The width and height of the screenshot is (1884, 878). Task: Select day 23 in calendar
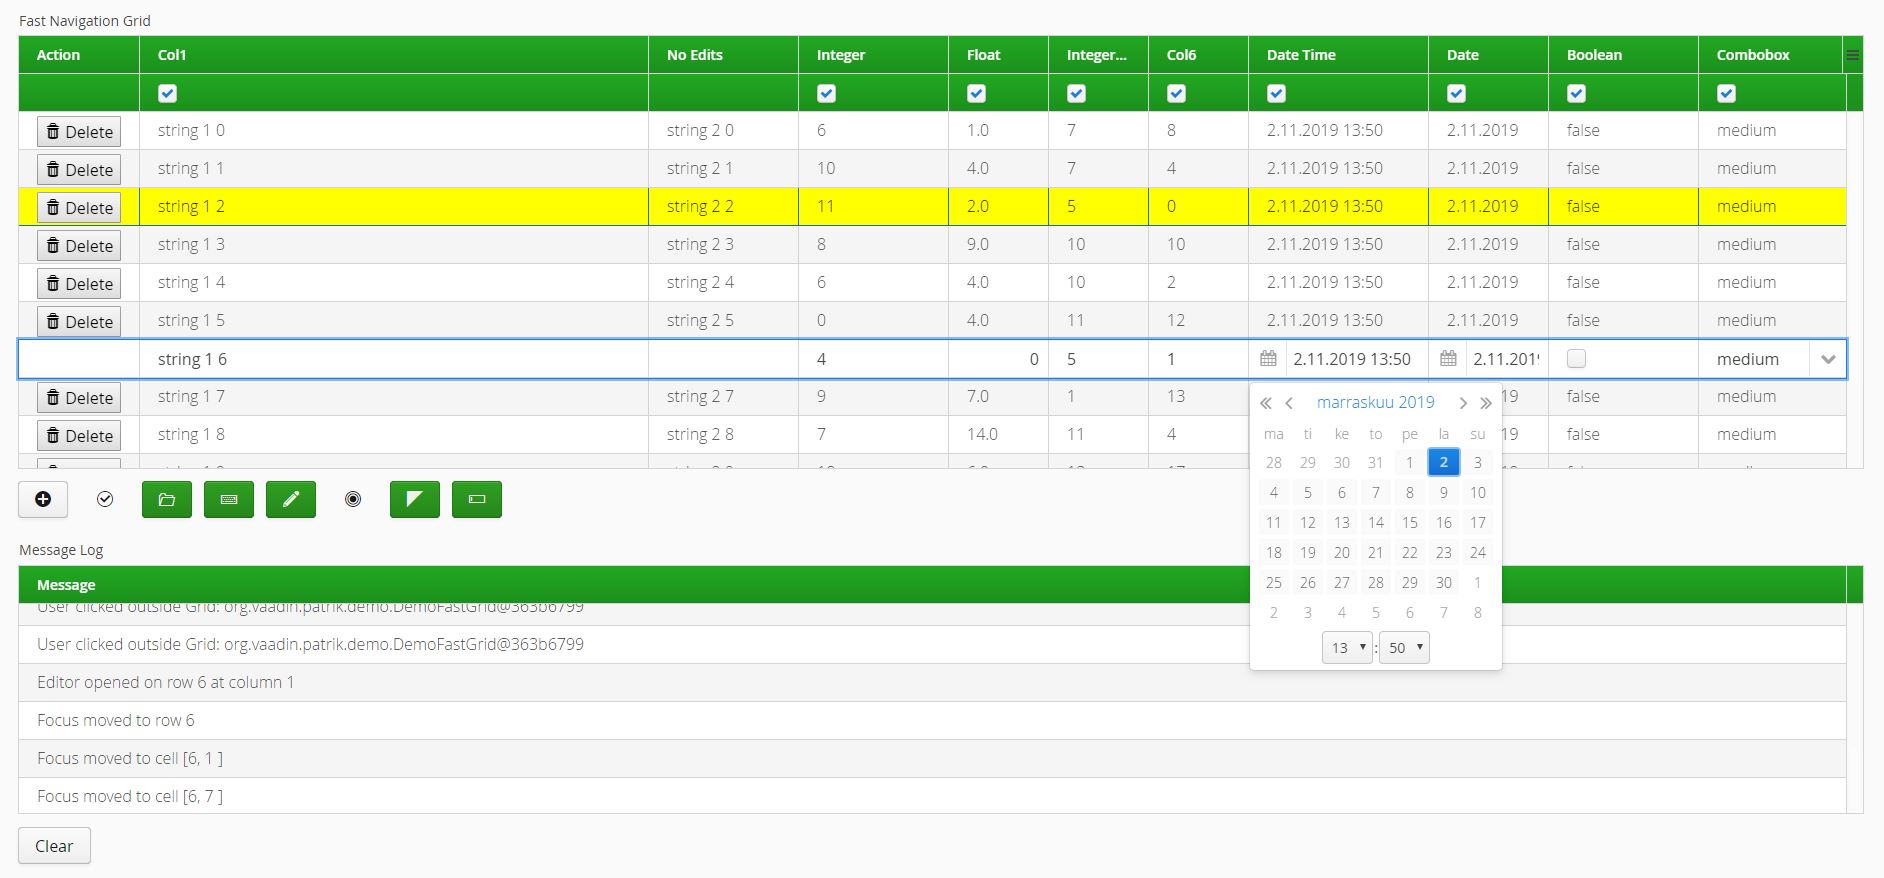1443,552
